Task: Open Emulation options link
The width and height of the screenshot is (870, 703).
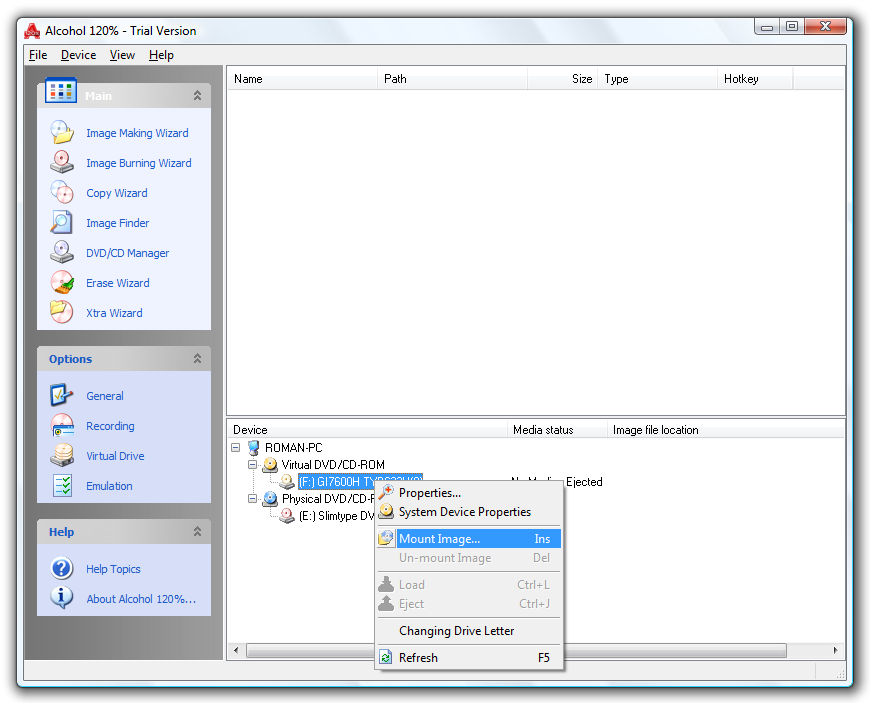Action: coord(109,486)
